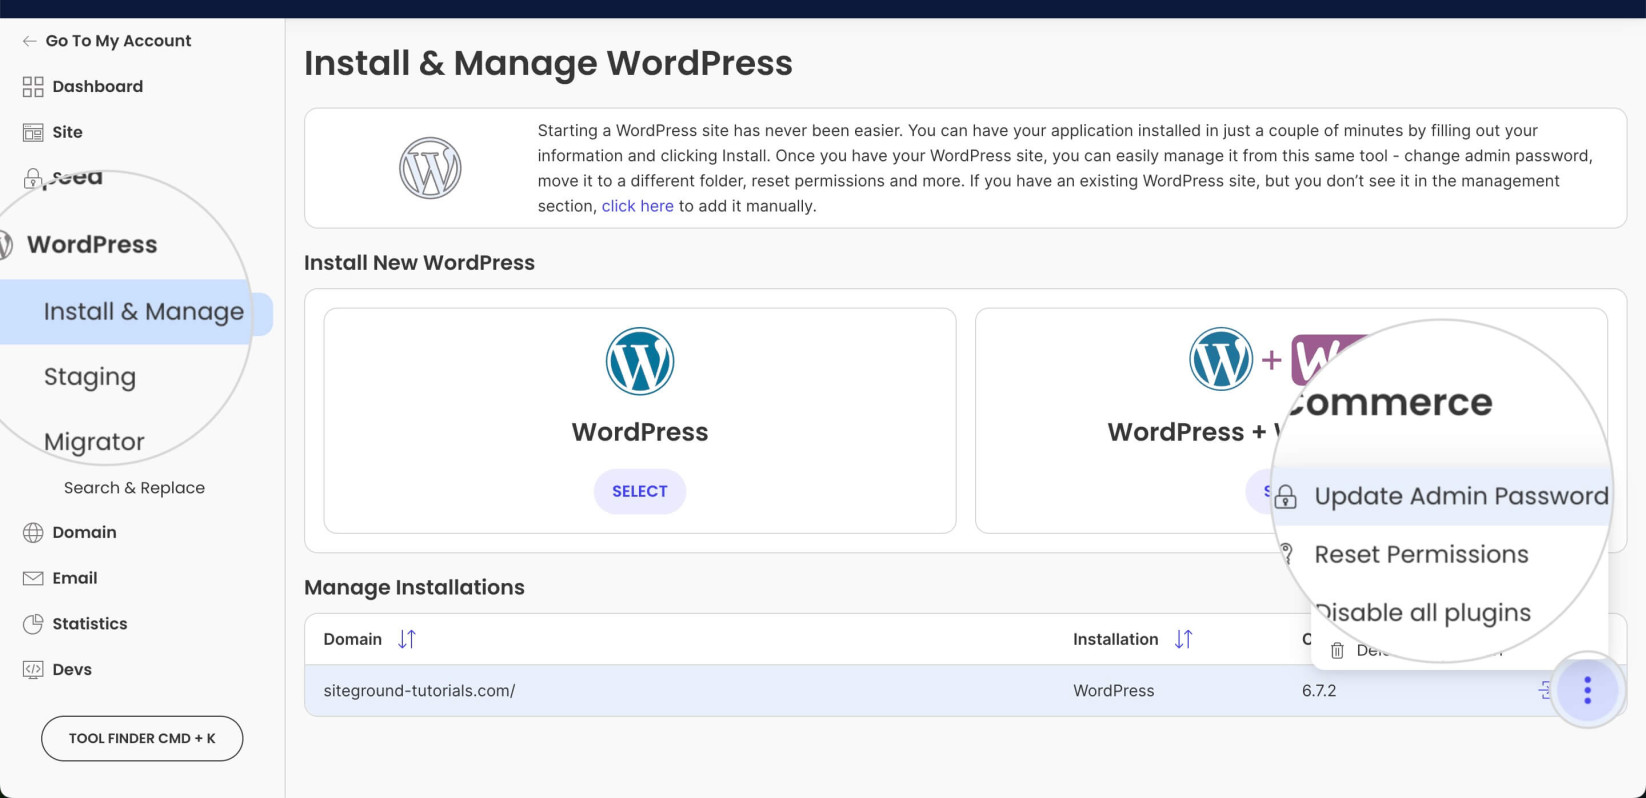Click the Email envelope icon
Image resolution: width=1646 pixels, height=798 pixels.
(x=33, y=579)
